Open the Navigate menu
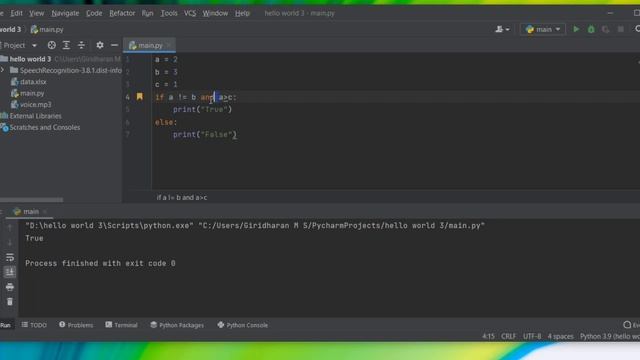 65,13
